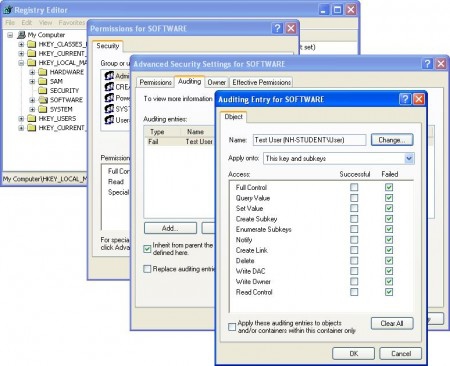The width and height of the screenshot is (450, 366).
Task: Uncheck Failed box for Set Value
Action: (x=389, y=208)
